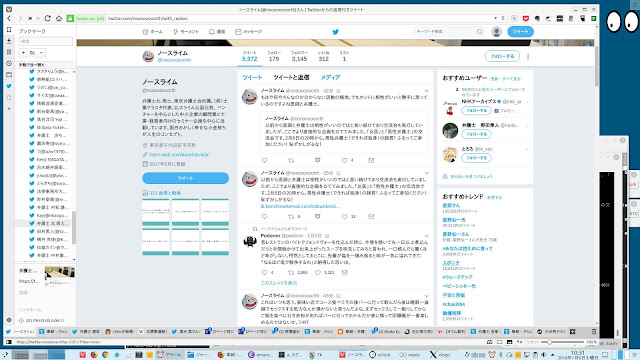Open the address bar dropdown arrow

tap(495, 18)
